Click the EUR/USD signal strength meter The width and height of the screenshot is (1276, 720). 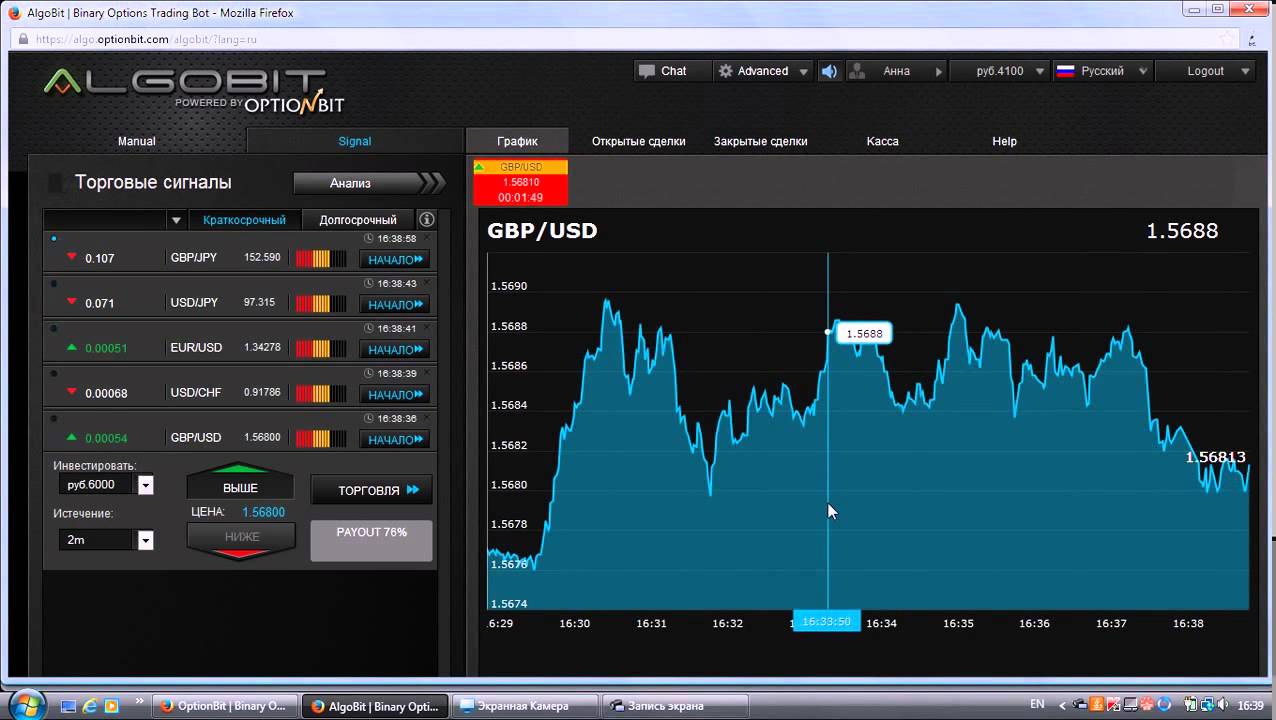point(320,348)
